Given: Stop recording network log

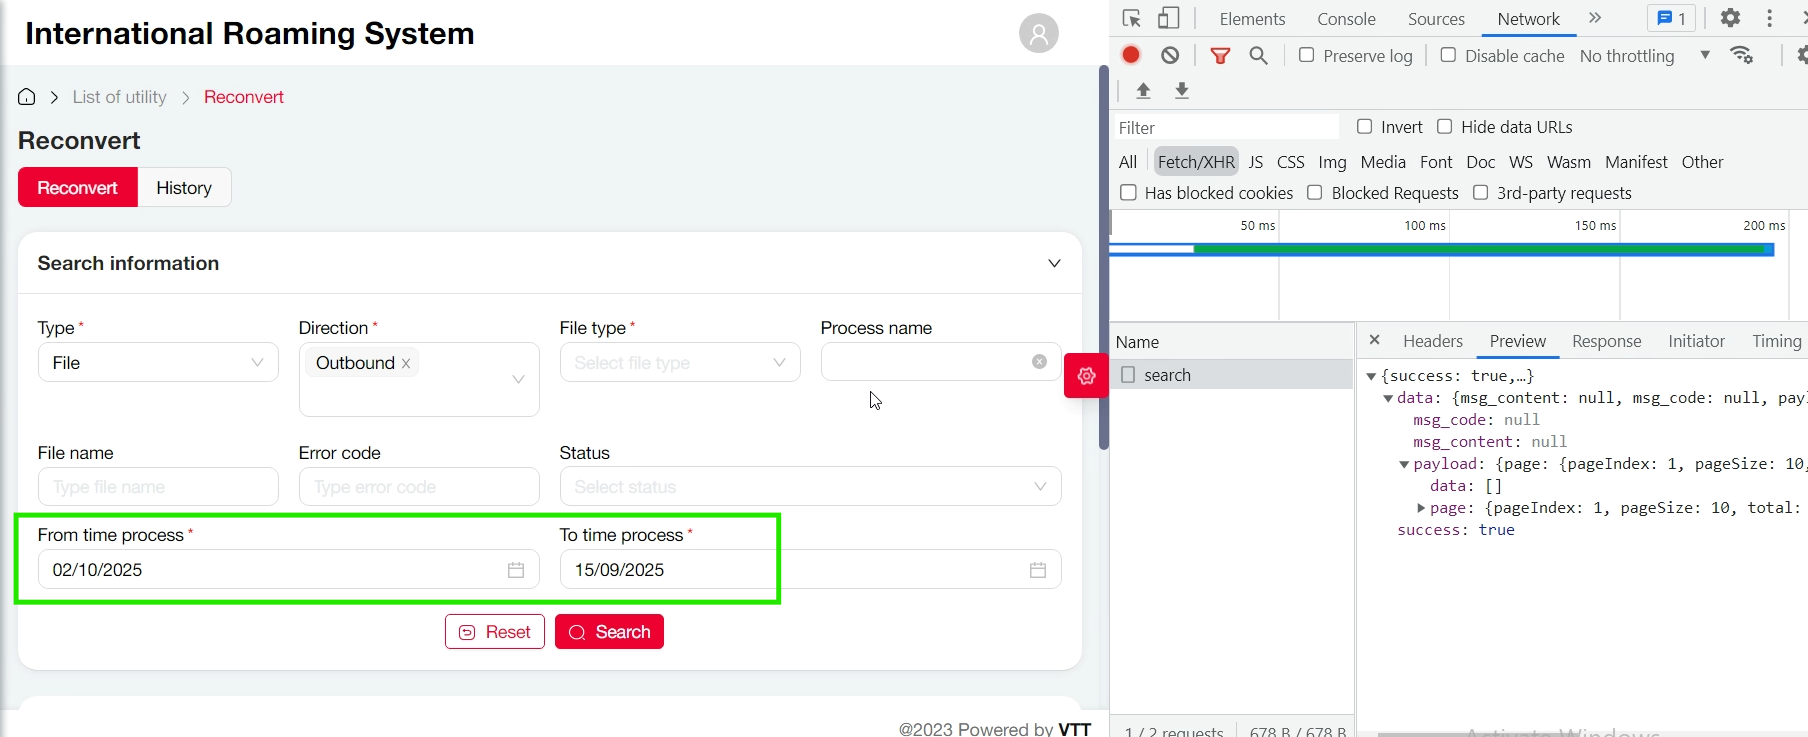Looking at the screenshot, I should pyautogui.click(x=1131, y=56).
